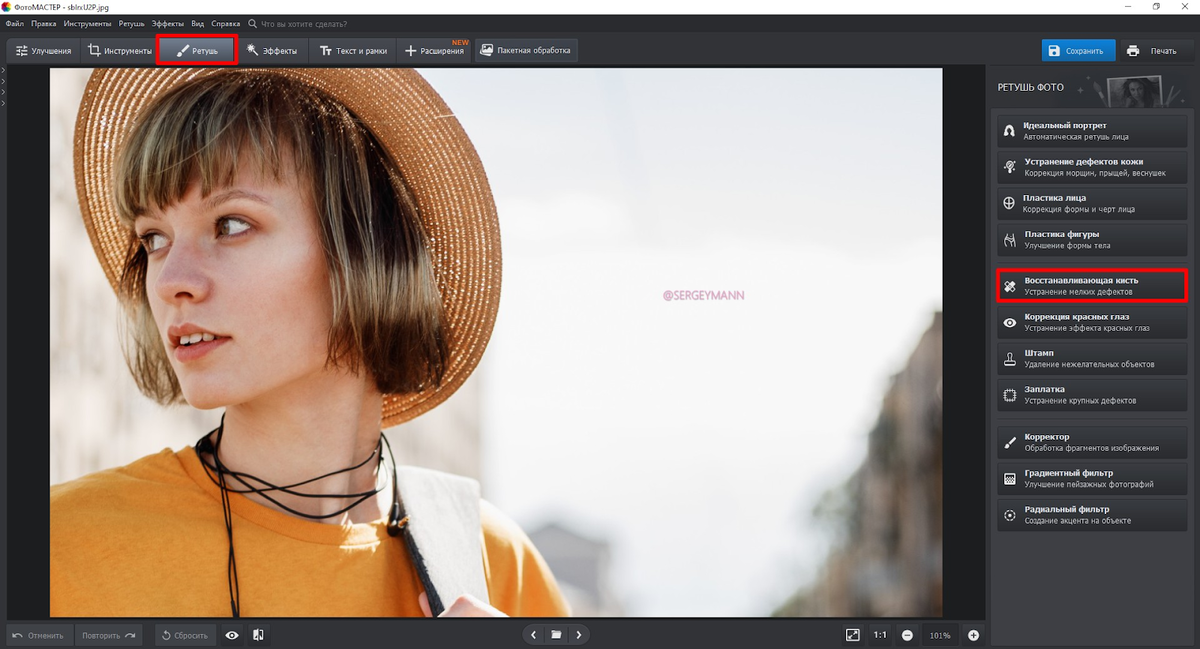This screenshot has height=649, width=1200.
Task: Switch to the Эффекты tab
Action: click(x=271, y=50)
